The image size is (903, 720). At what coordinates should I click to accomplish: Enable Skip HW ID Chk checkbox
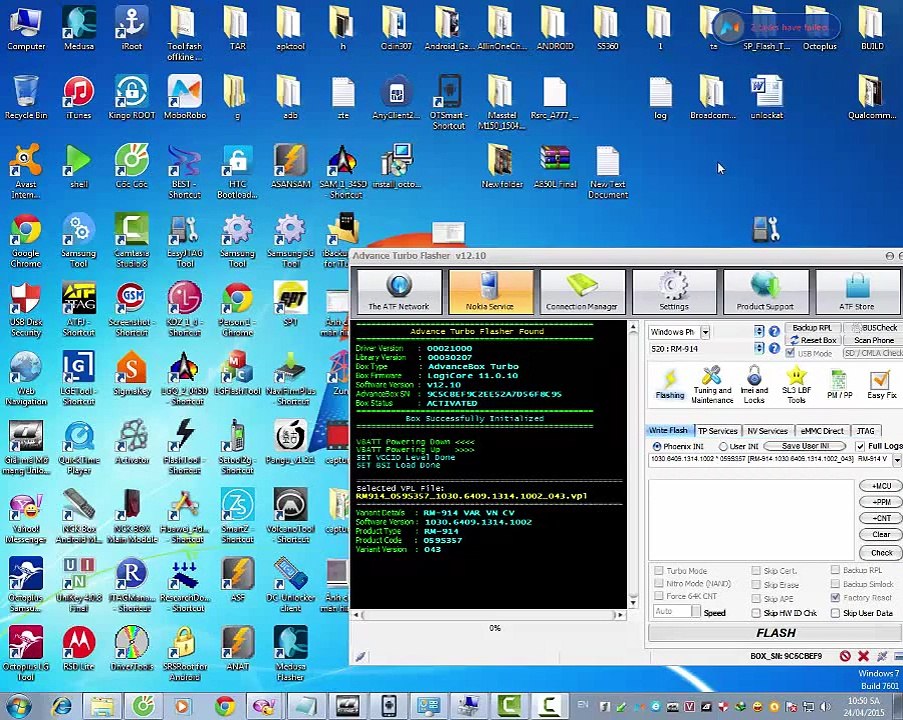click(756, 613)
